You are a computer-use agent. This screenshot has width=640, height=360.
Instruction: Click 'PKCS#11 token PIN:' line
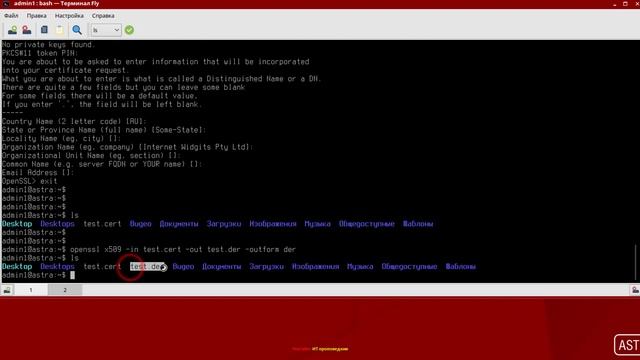(40, 53)
